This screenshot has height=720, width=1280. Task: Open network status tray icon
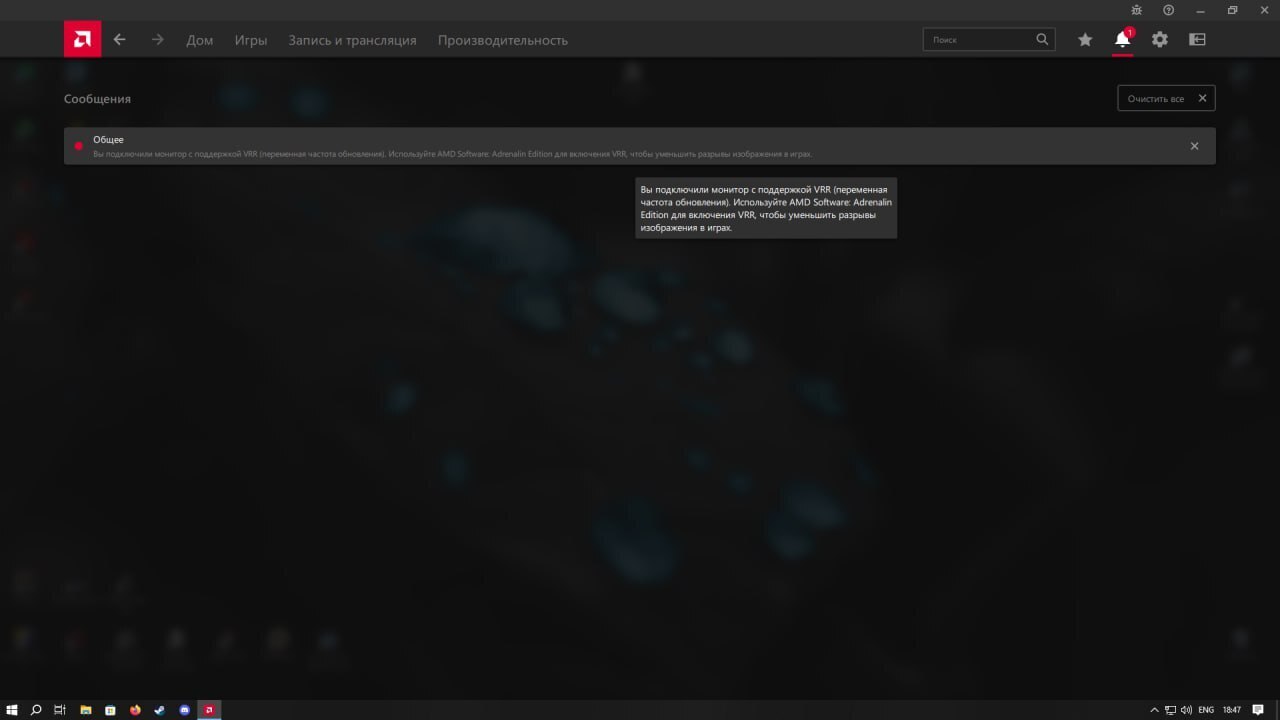click(x=1171, y=710)
